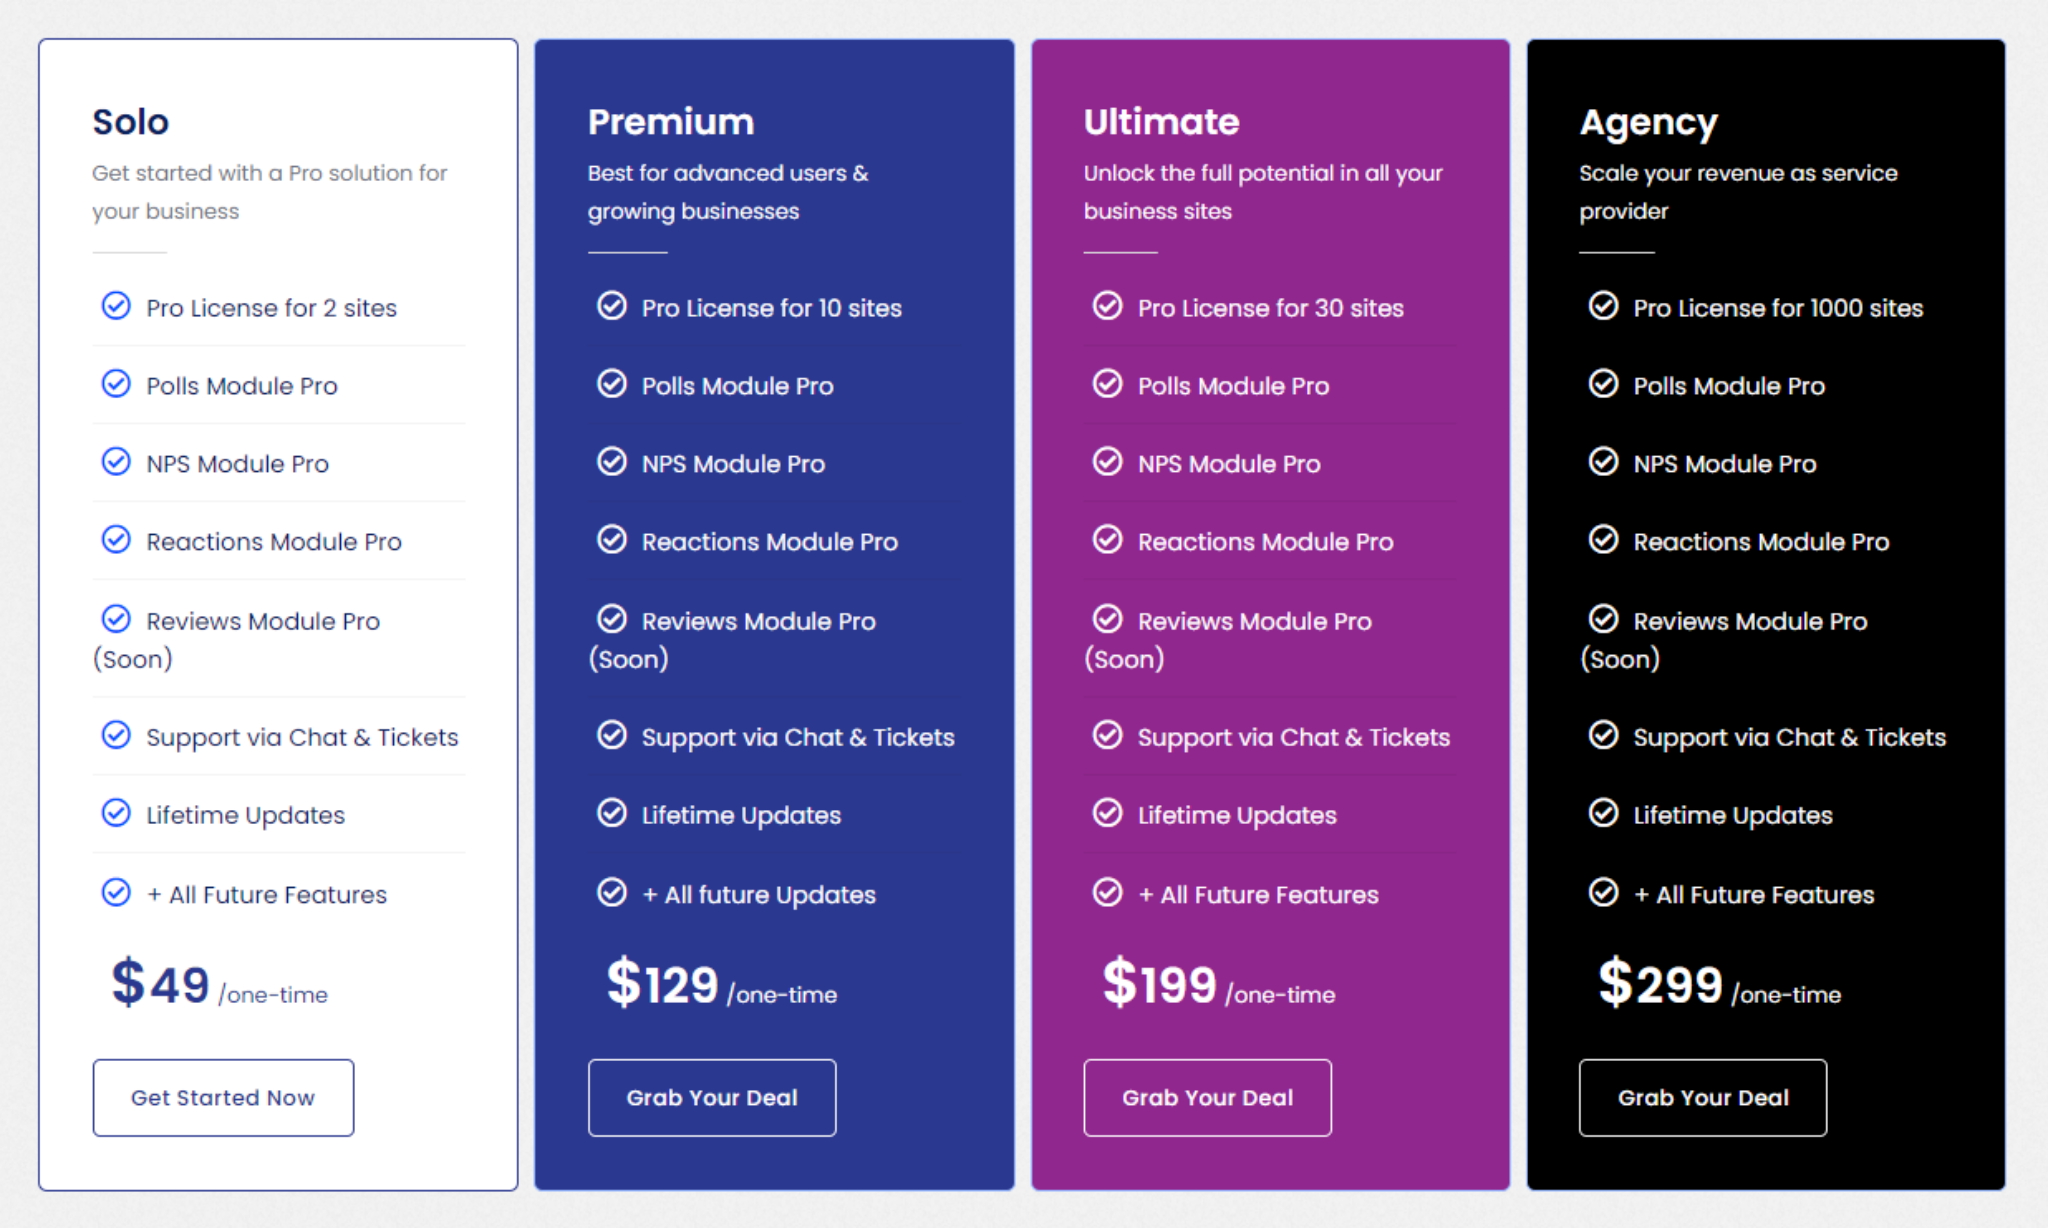Click the Solo plan heading
Image resolution: width=2048 pixels, height=1228 pixels.
click(131, 122)
